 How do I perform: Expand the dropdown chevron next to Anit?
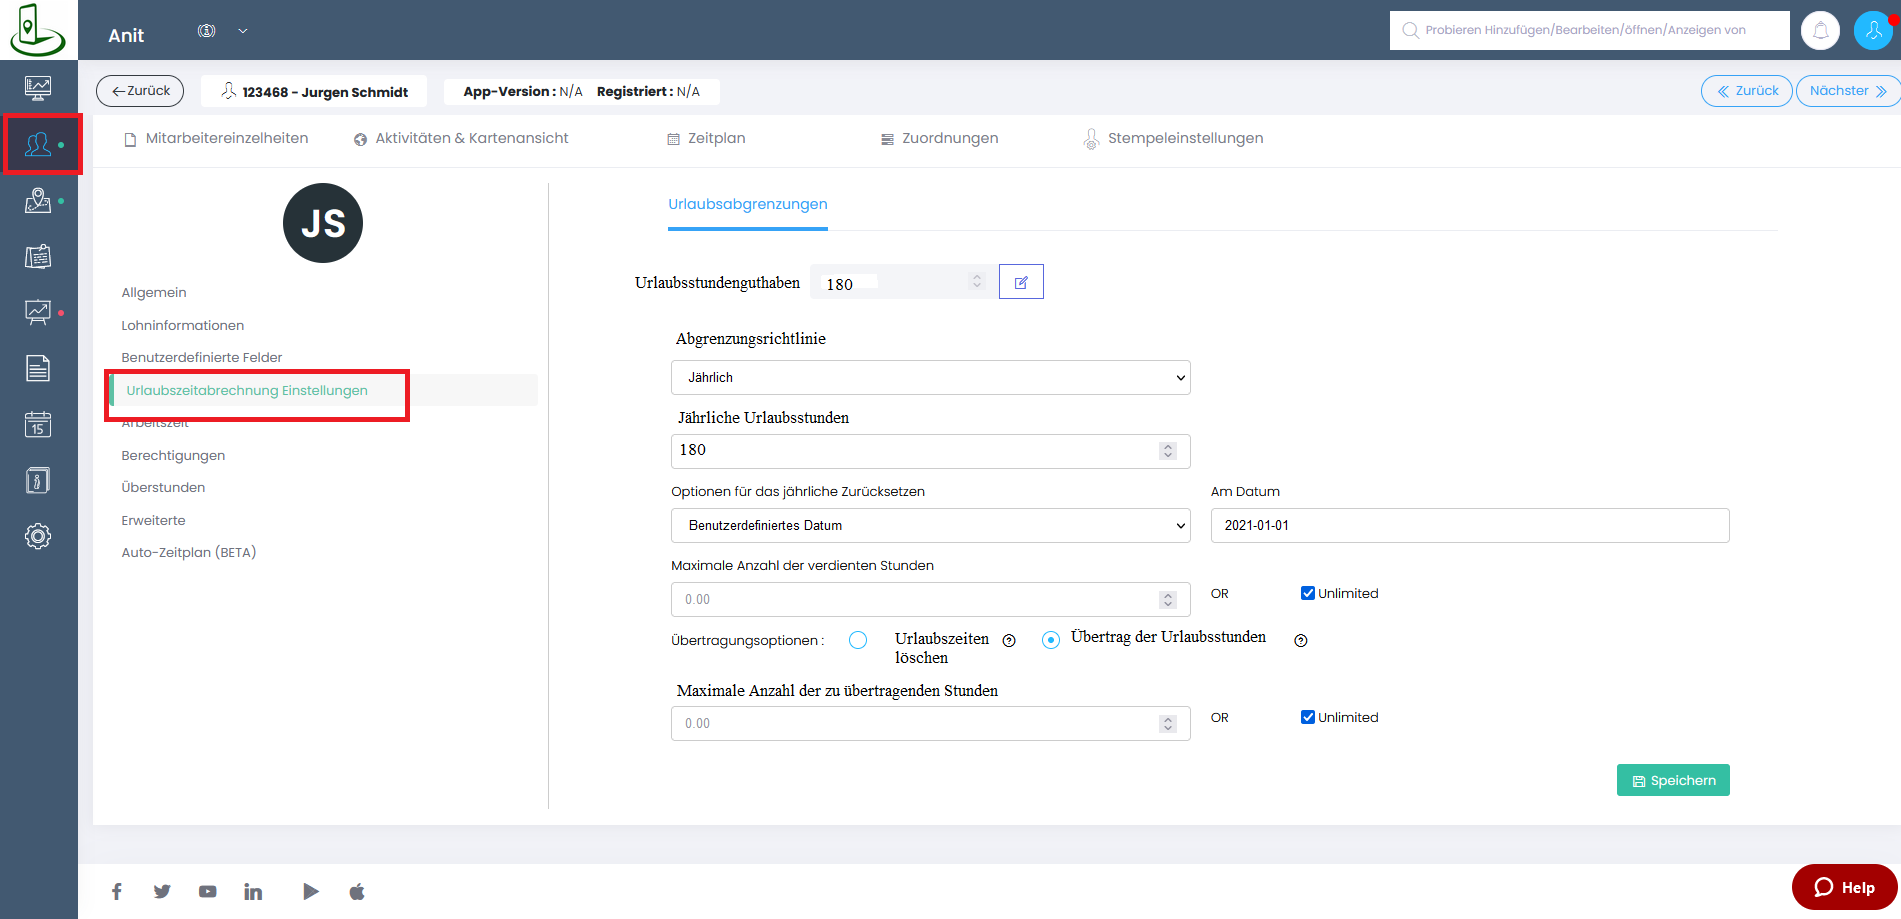click(242, 31)
